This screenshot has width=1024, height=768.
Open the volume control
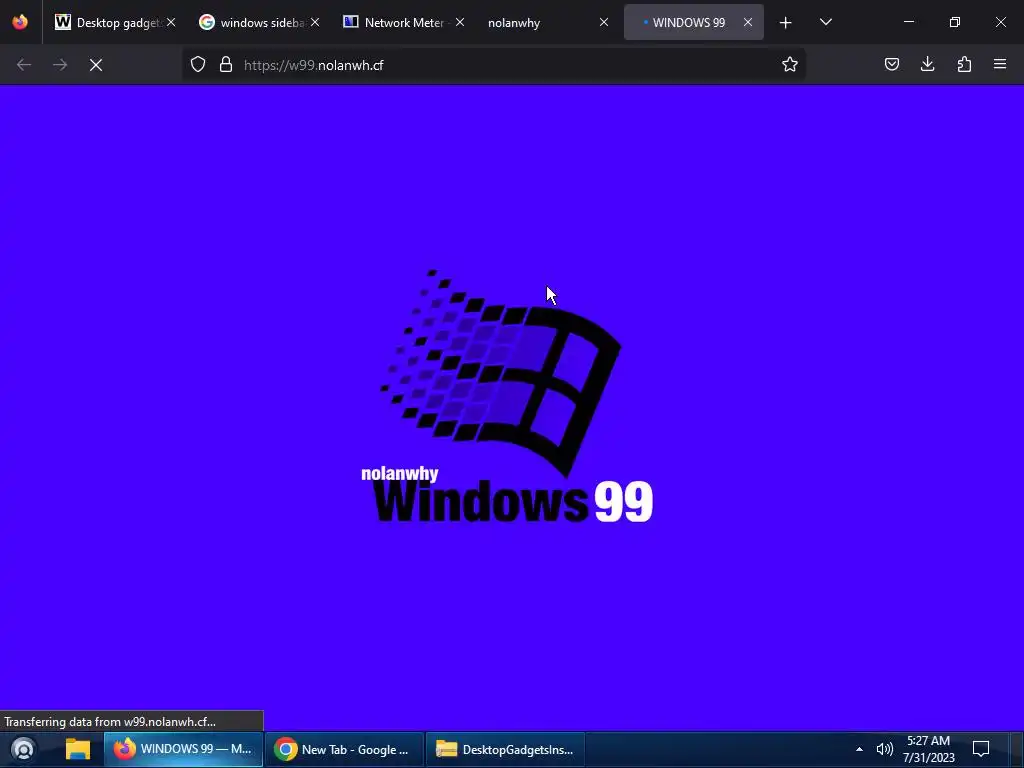pyautogui.click(x=884, y=749)
